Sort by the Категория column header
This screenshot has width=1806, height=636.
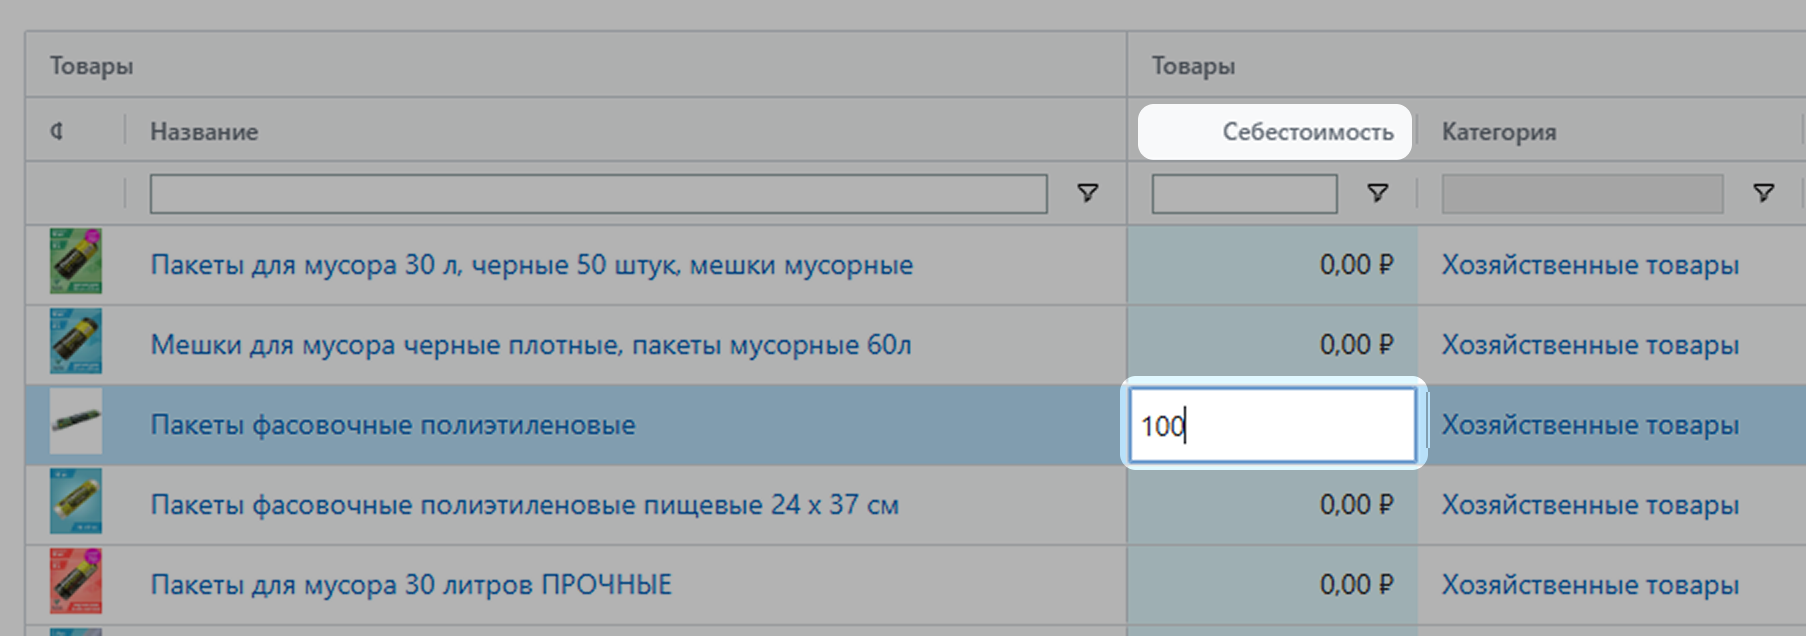point(1498,132)
